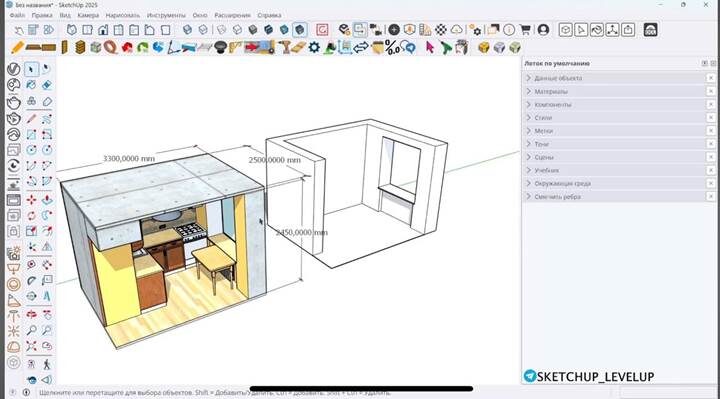Click the black gear plugin icon

pyautogui.click(x=314, y=47)
